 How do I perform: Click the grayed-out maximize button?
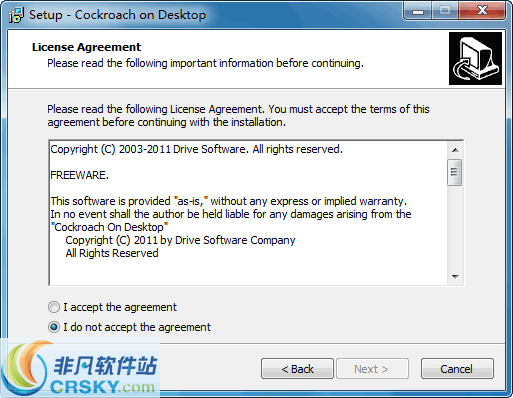point(445,11)
